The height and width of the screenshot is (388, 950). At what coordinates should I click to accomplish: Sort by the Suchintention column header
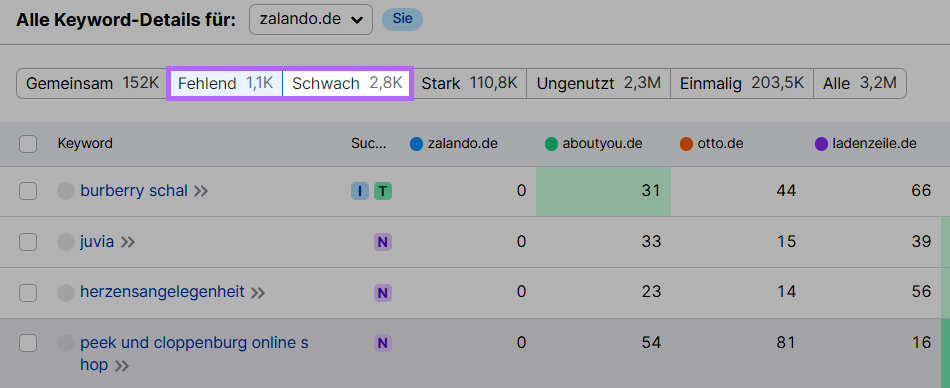[368, 144]
